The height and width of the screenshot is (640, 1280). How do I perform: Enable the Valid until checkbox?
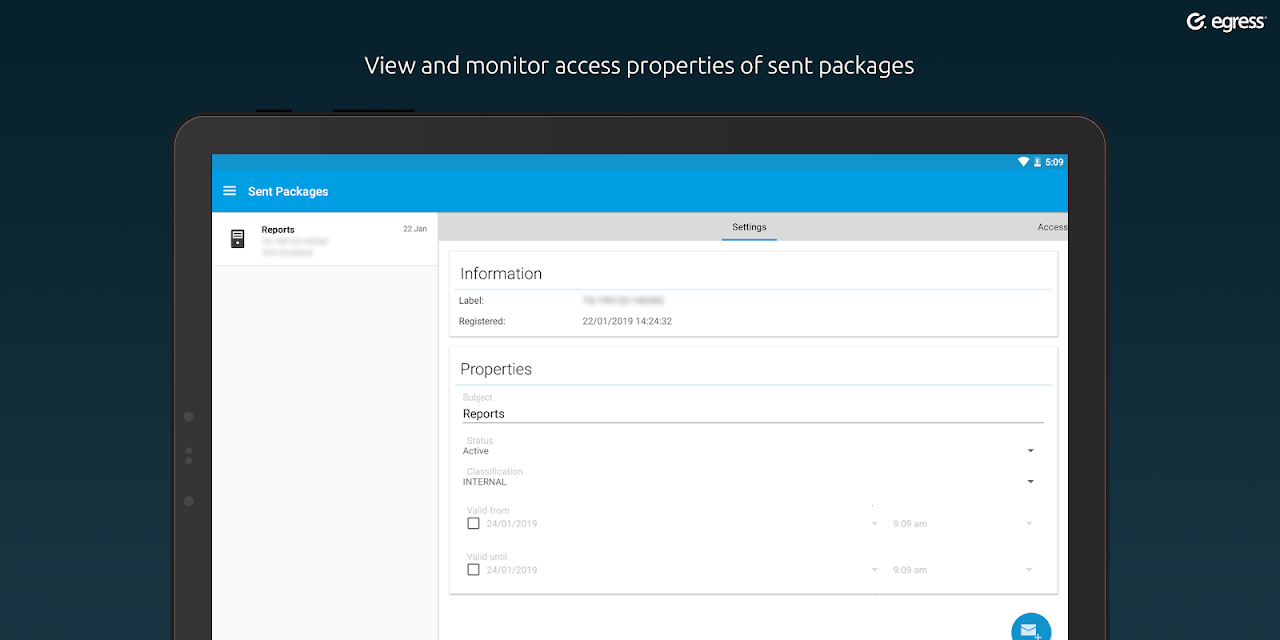coord(474,570)
